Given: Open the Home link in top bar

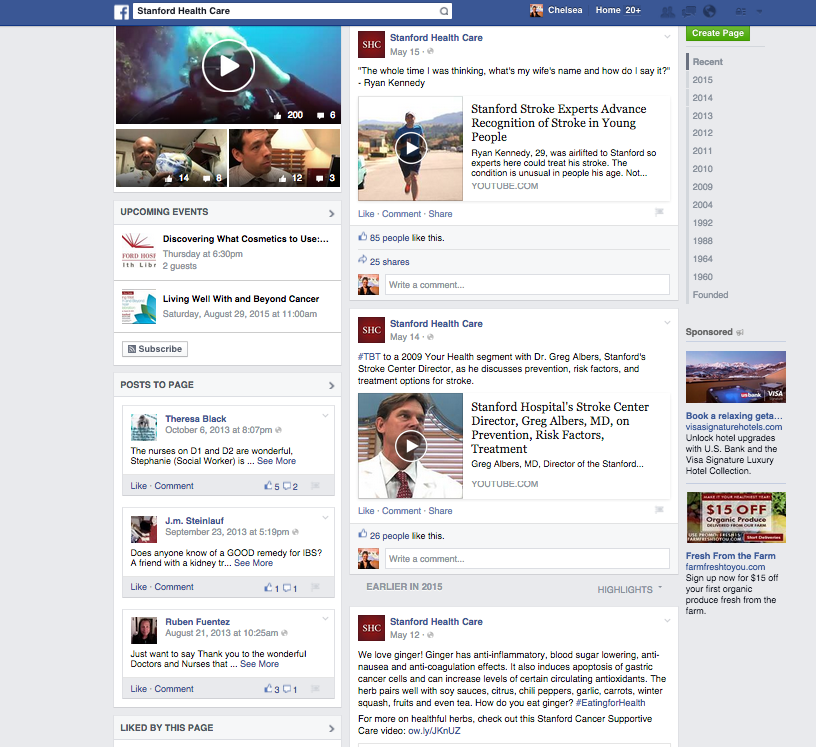Looking at the screenshot, I should [x=608, y=11].
